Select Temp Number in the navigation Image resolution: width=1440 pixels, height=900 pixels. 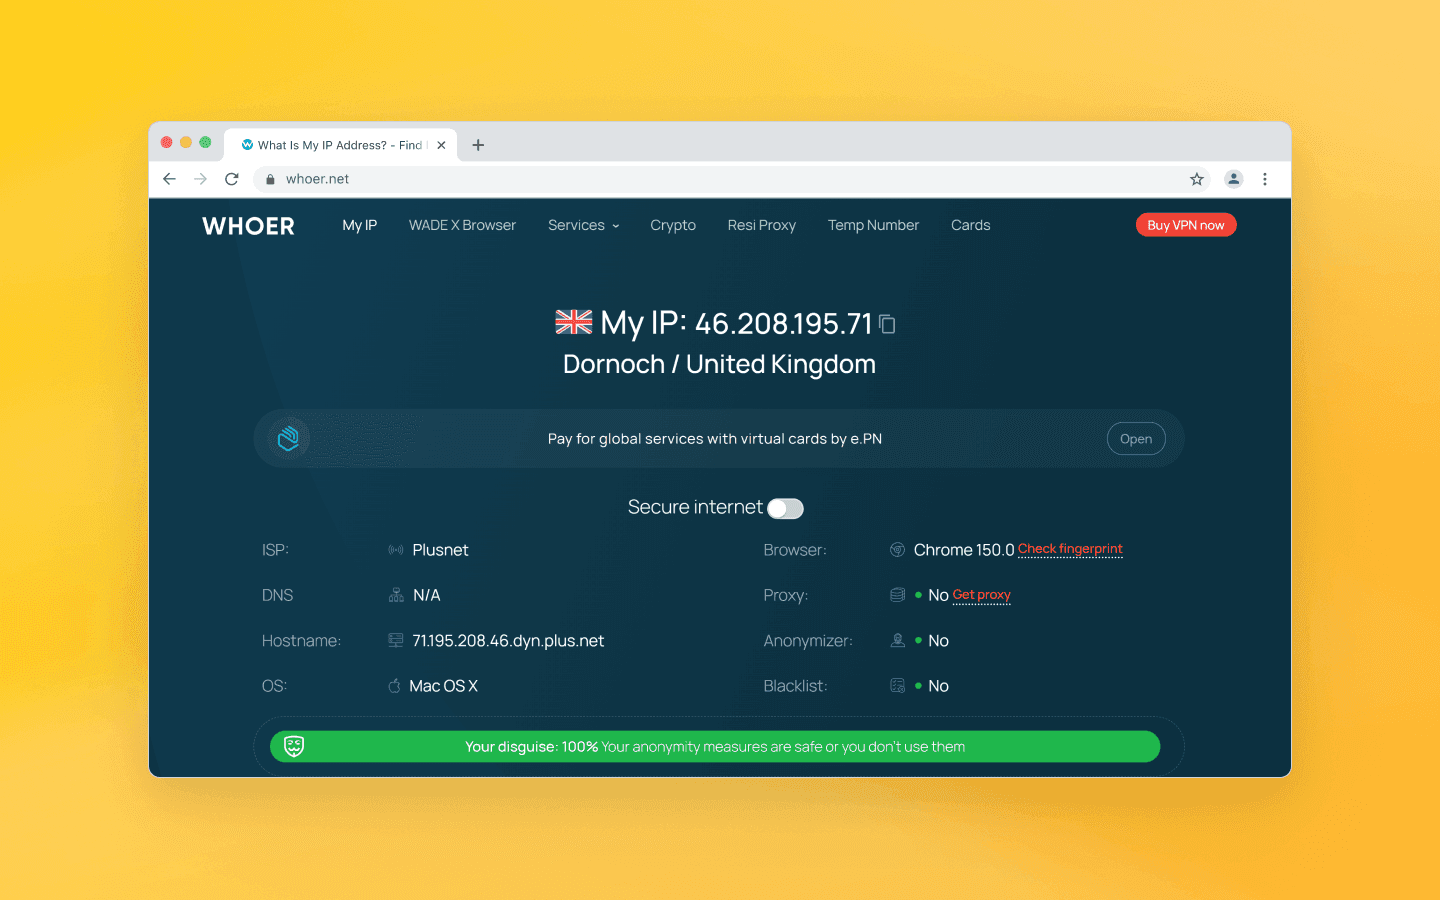[x=873, y=225]
